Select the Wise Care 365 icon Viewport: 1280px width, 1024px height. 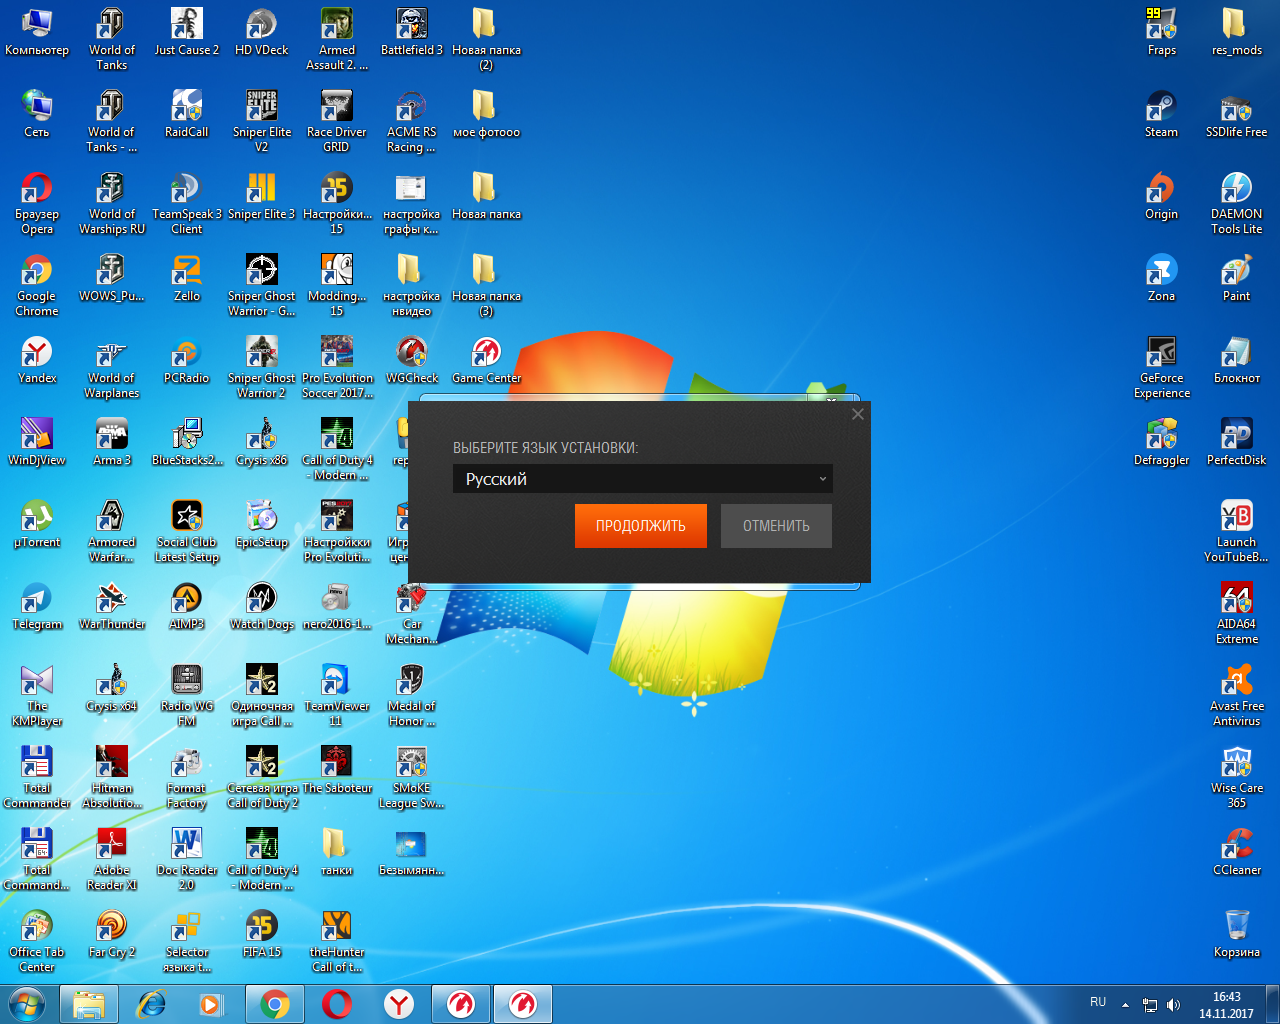1236,777
